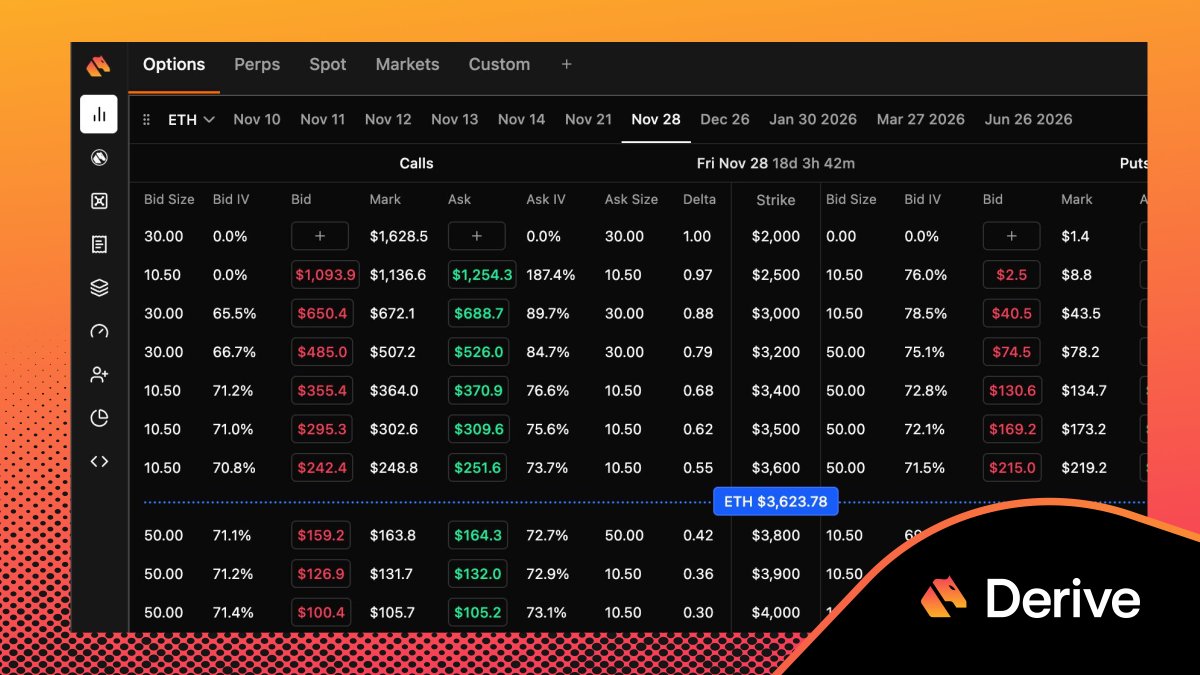This screenshot has height=675, width=1200.
Task: Click the Strike column header
Action: (776, 200)
